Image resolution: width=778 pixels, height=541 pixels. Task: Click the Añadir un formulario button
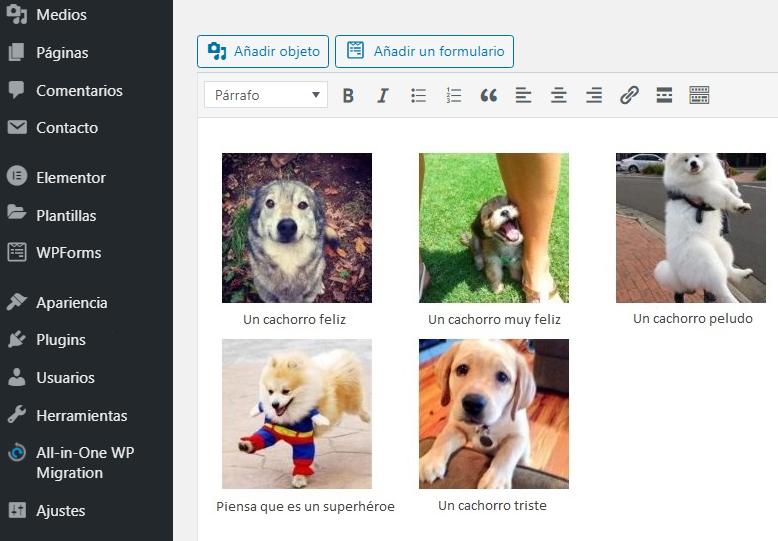(424, 51)
